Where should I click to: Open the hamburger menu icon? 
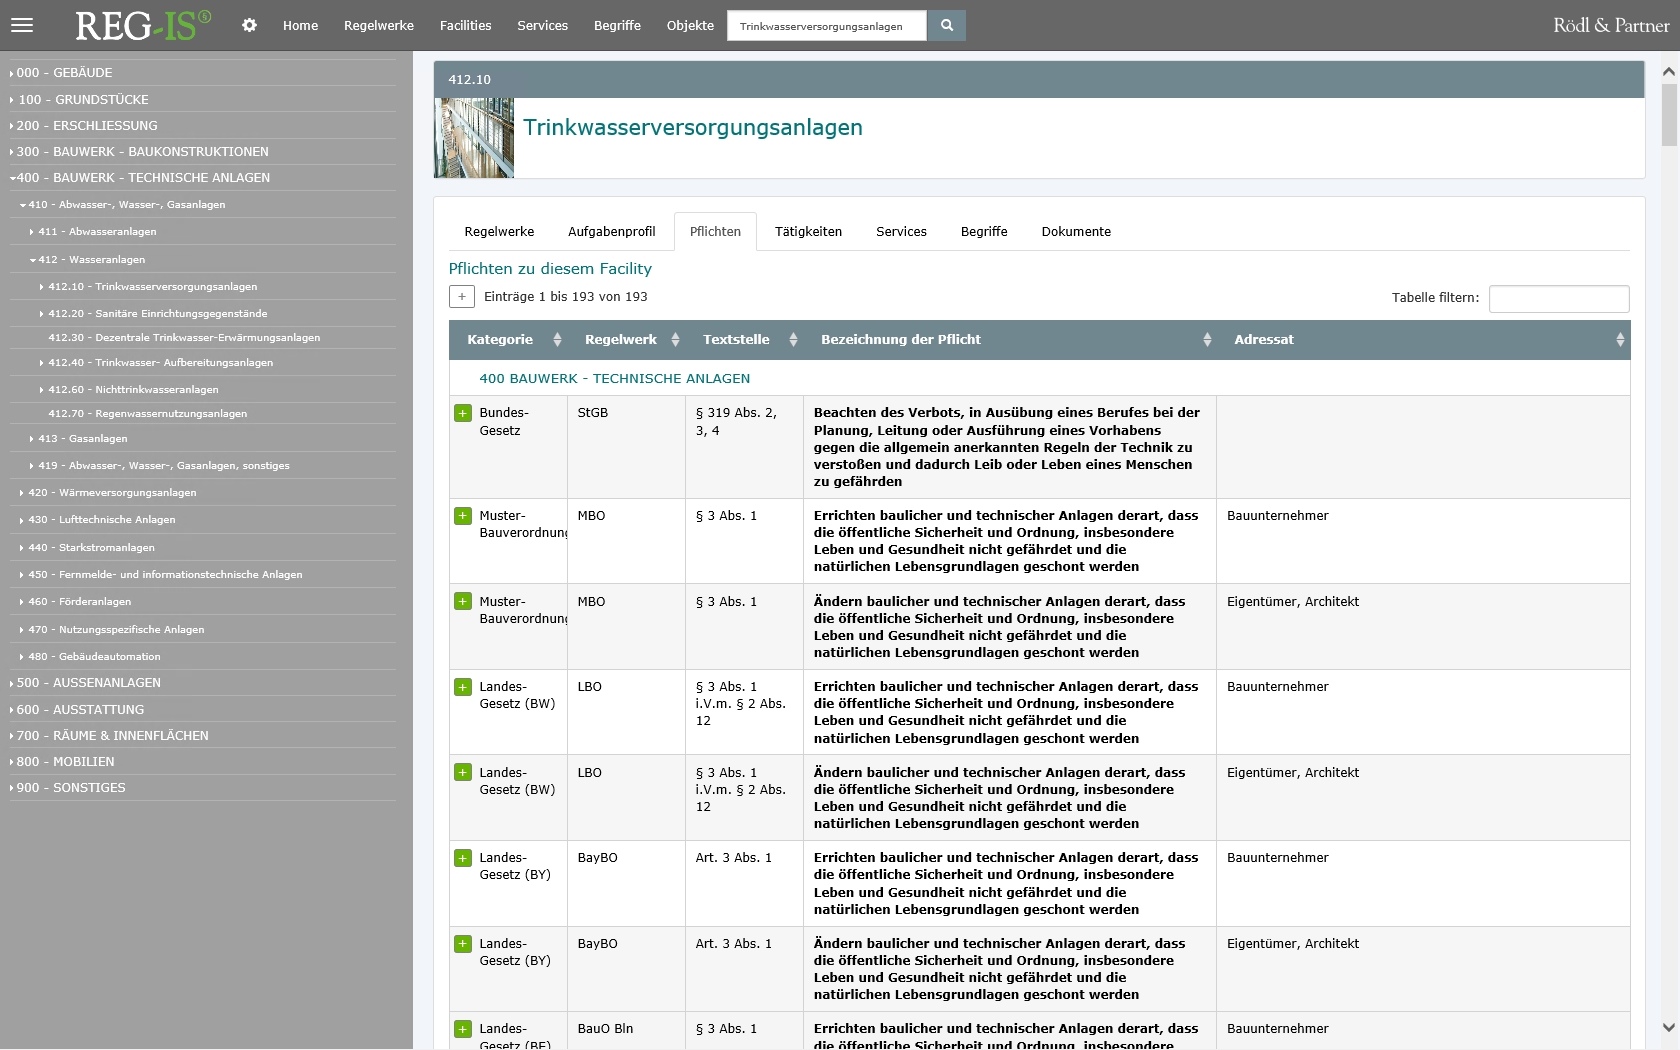pos(22,26)
